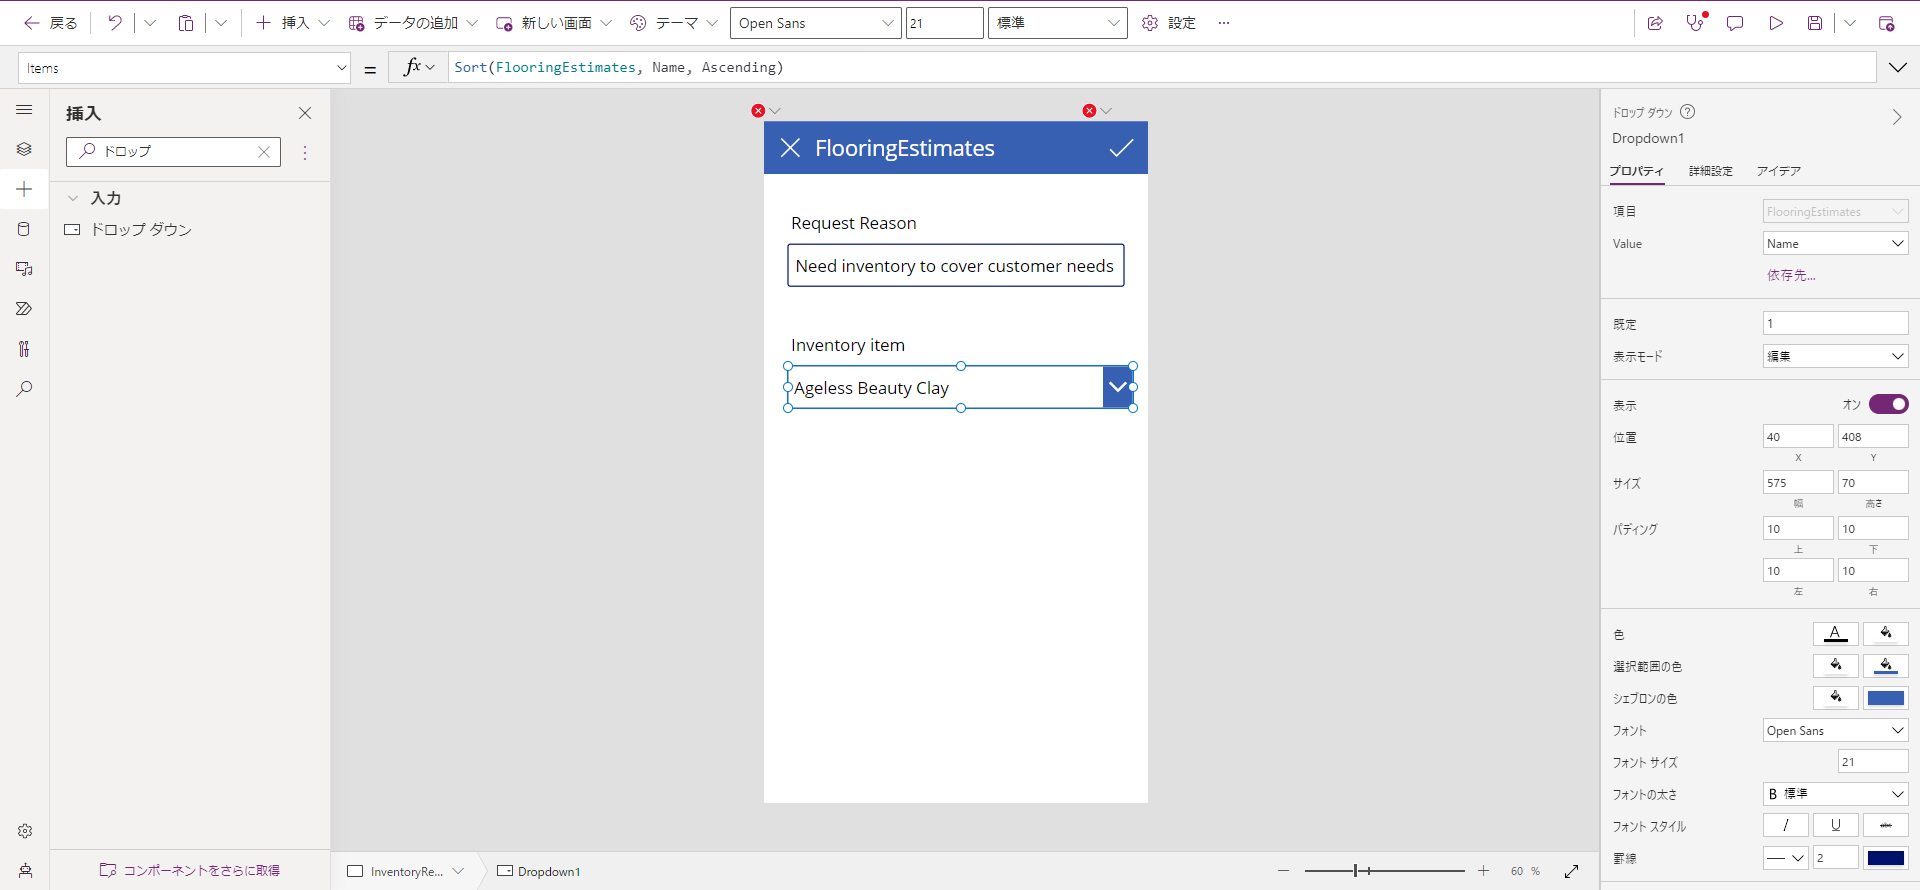Image resolution: width=1920 pixels, height=890 pixels.
Task: Close the 挿入 insert pane
Action: tap(305, 113)
